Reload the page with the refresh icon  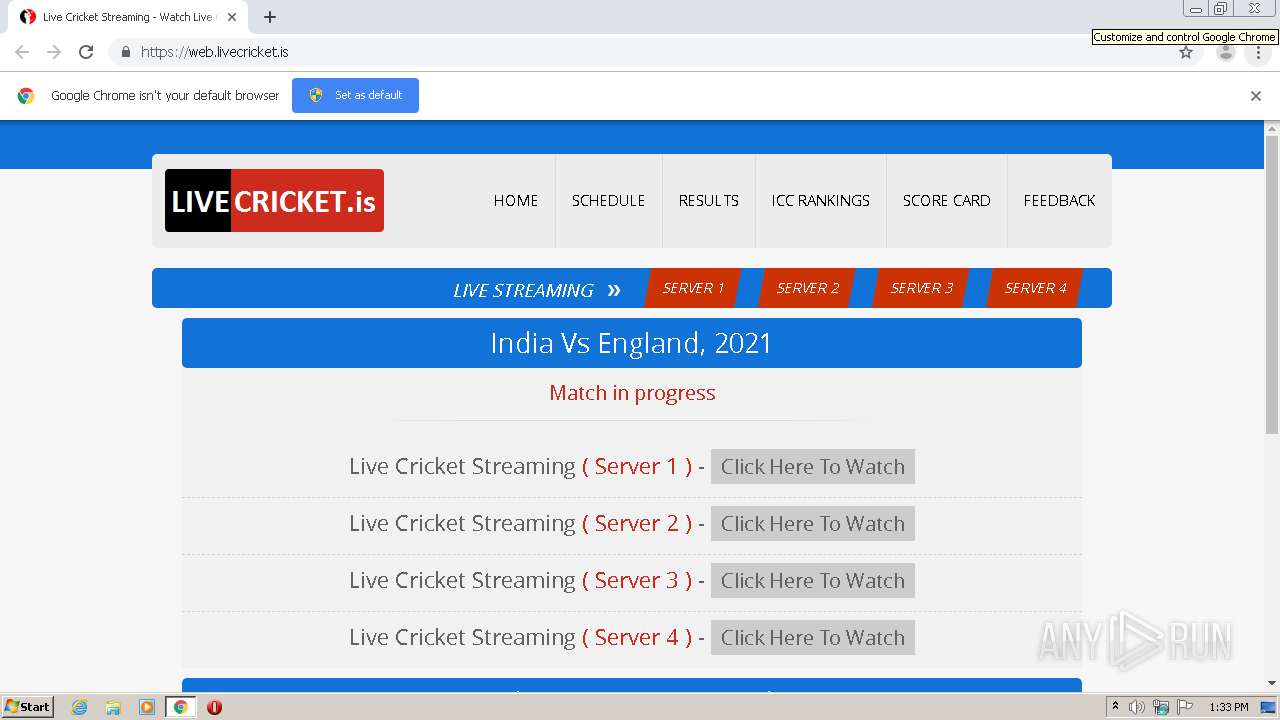coord(86,52)
